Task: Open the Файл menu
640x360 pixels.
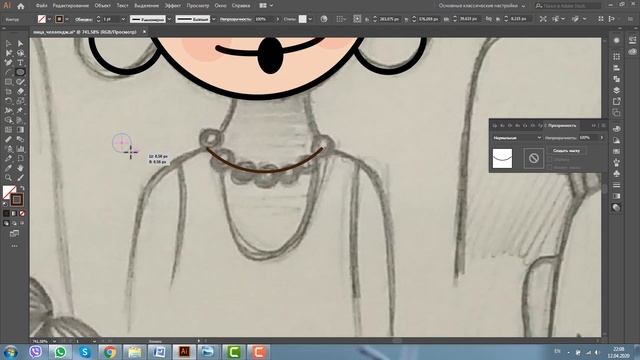Action: tap(41, 6)
